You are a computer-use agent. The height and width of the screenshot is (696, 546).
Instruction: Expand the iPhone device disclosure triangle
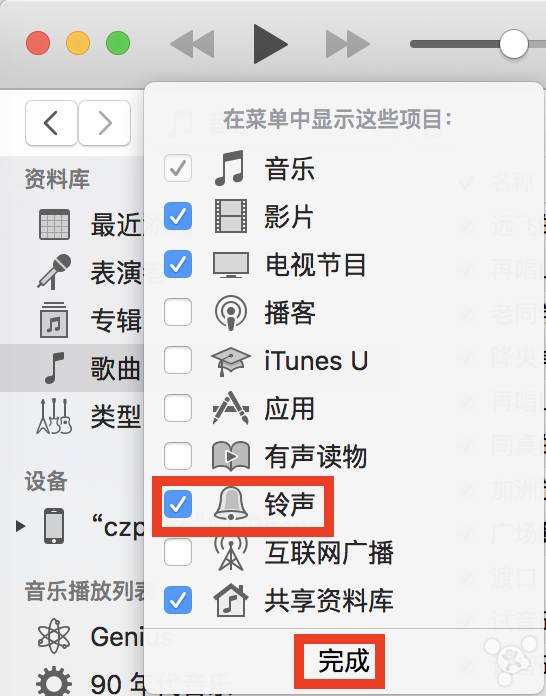point(20,526)
